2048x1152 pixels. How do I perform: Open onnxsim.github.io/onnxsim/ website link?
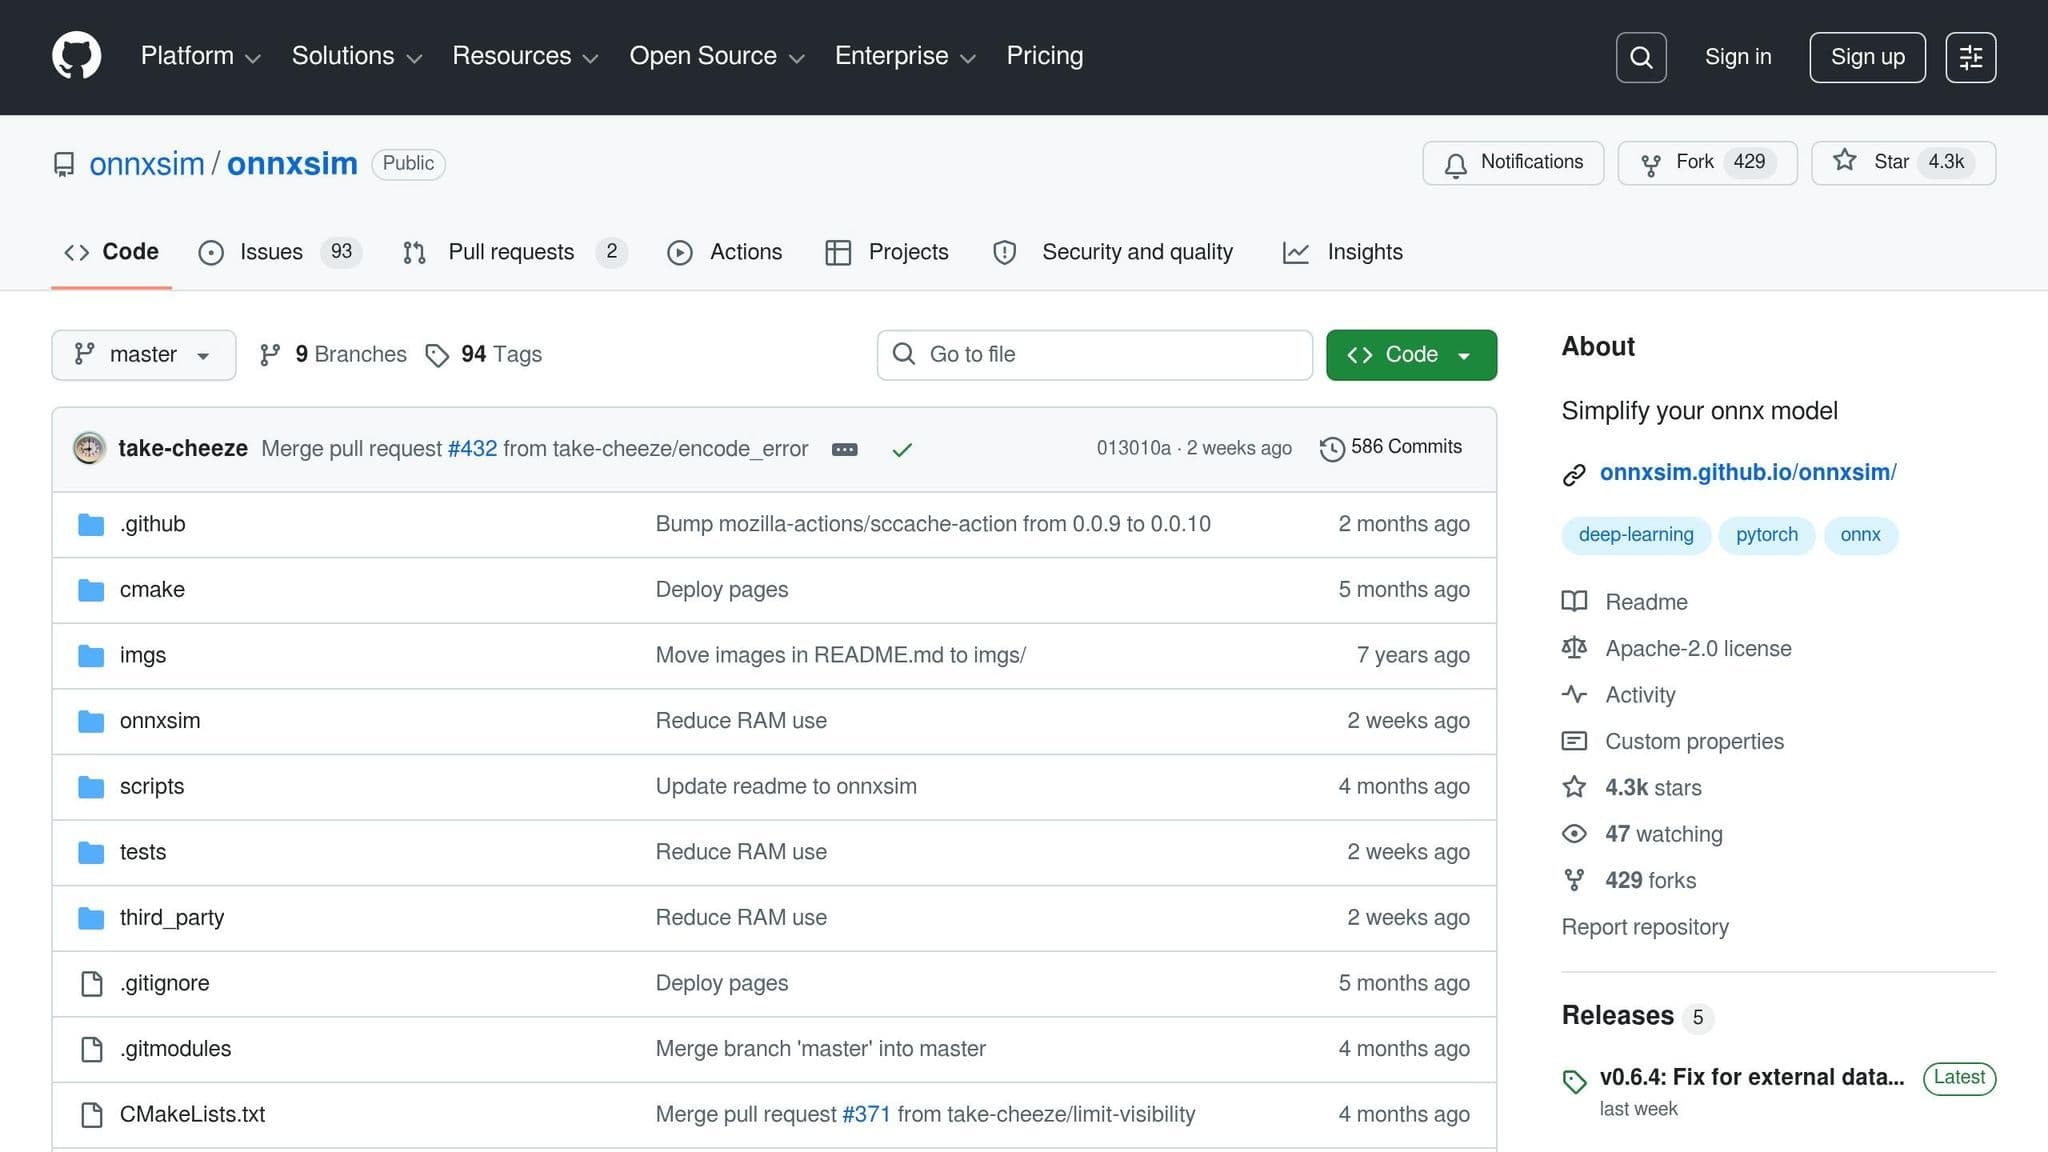coord(1748,473)
